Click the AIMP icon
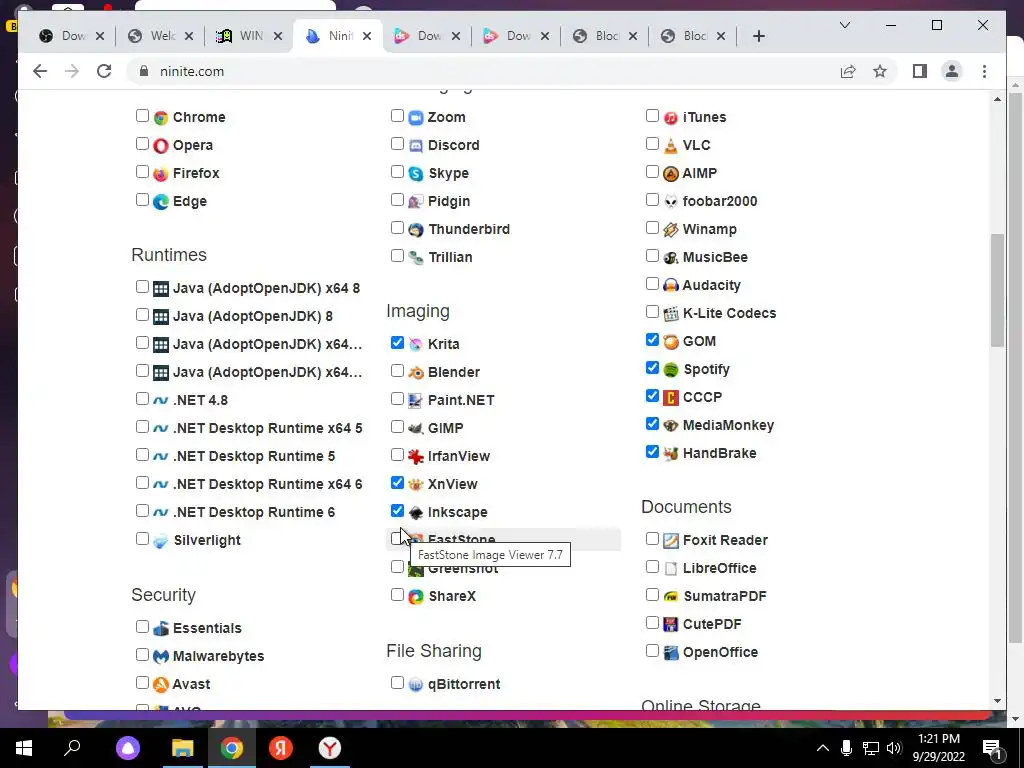The width and height of the screenshot is (1024, 768). point(671,174)
